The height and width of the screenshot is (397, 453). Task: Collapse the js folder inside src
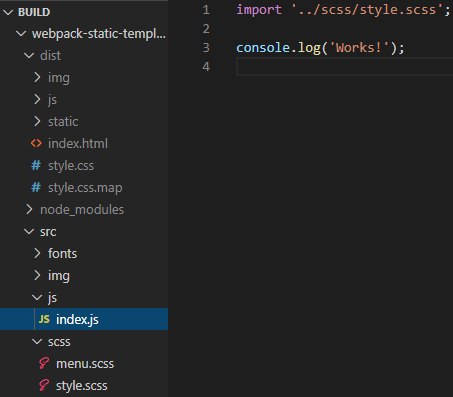tap(37, 297)
